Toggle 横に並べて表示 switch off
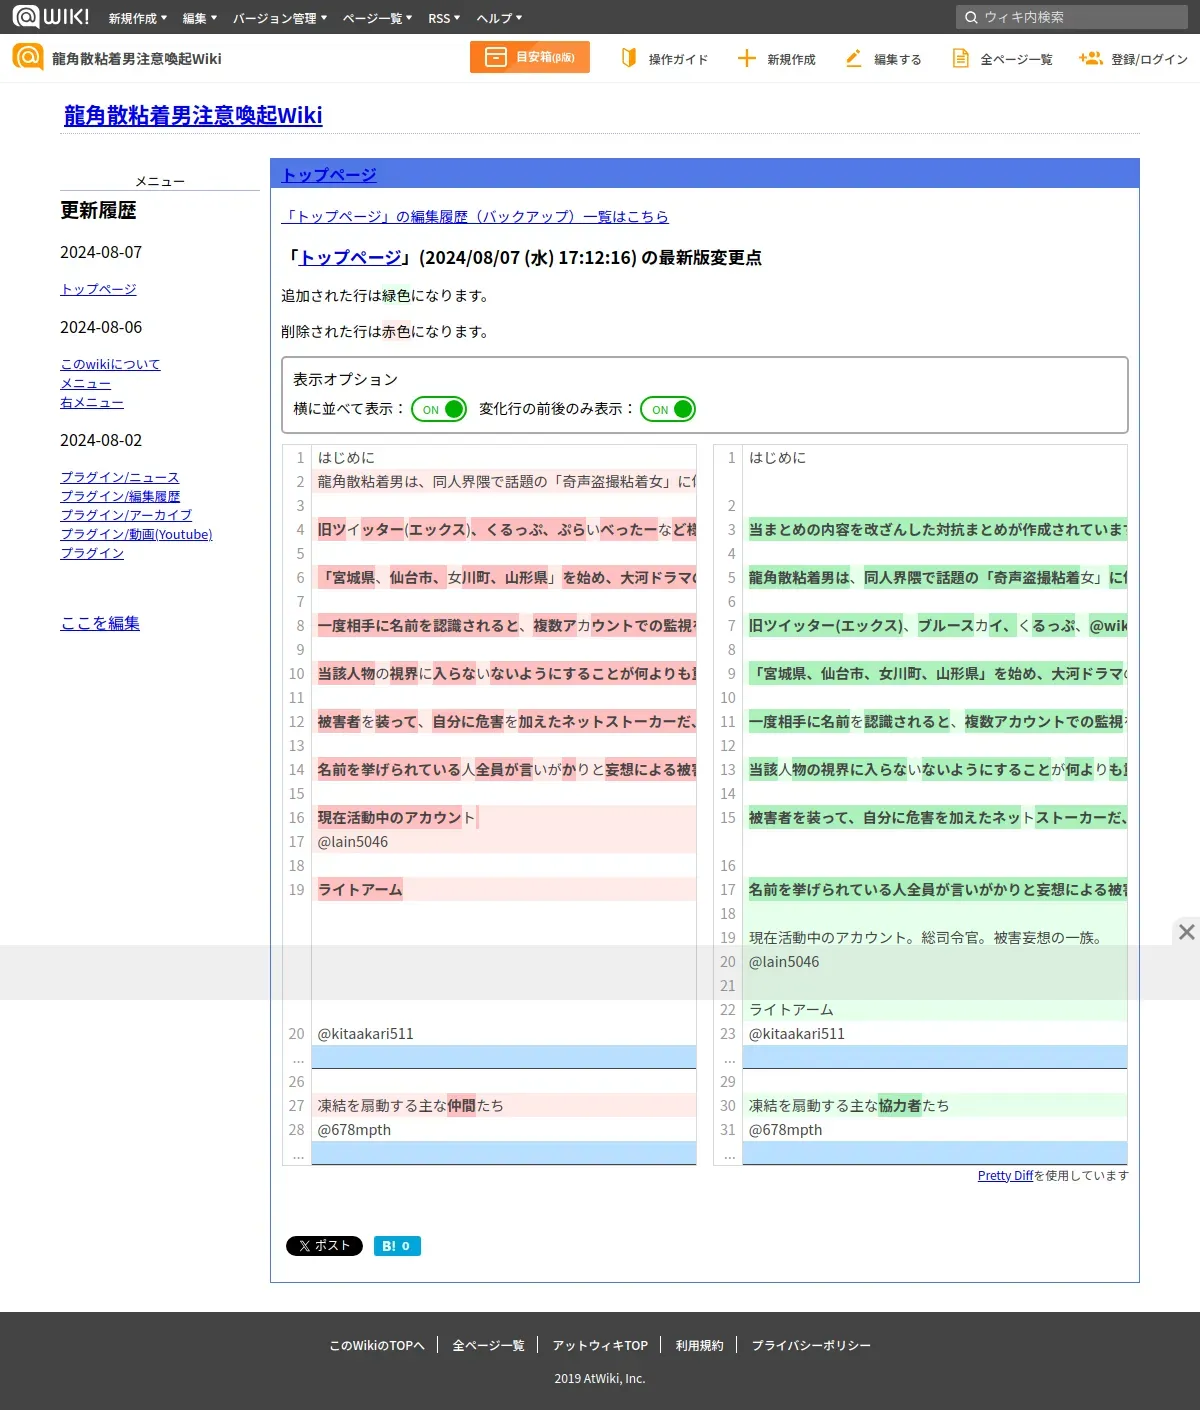This screenshot has width=1200, height=1410. pos(439,409)
